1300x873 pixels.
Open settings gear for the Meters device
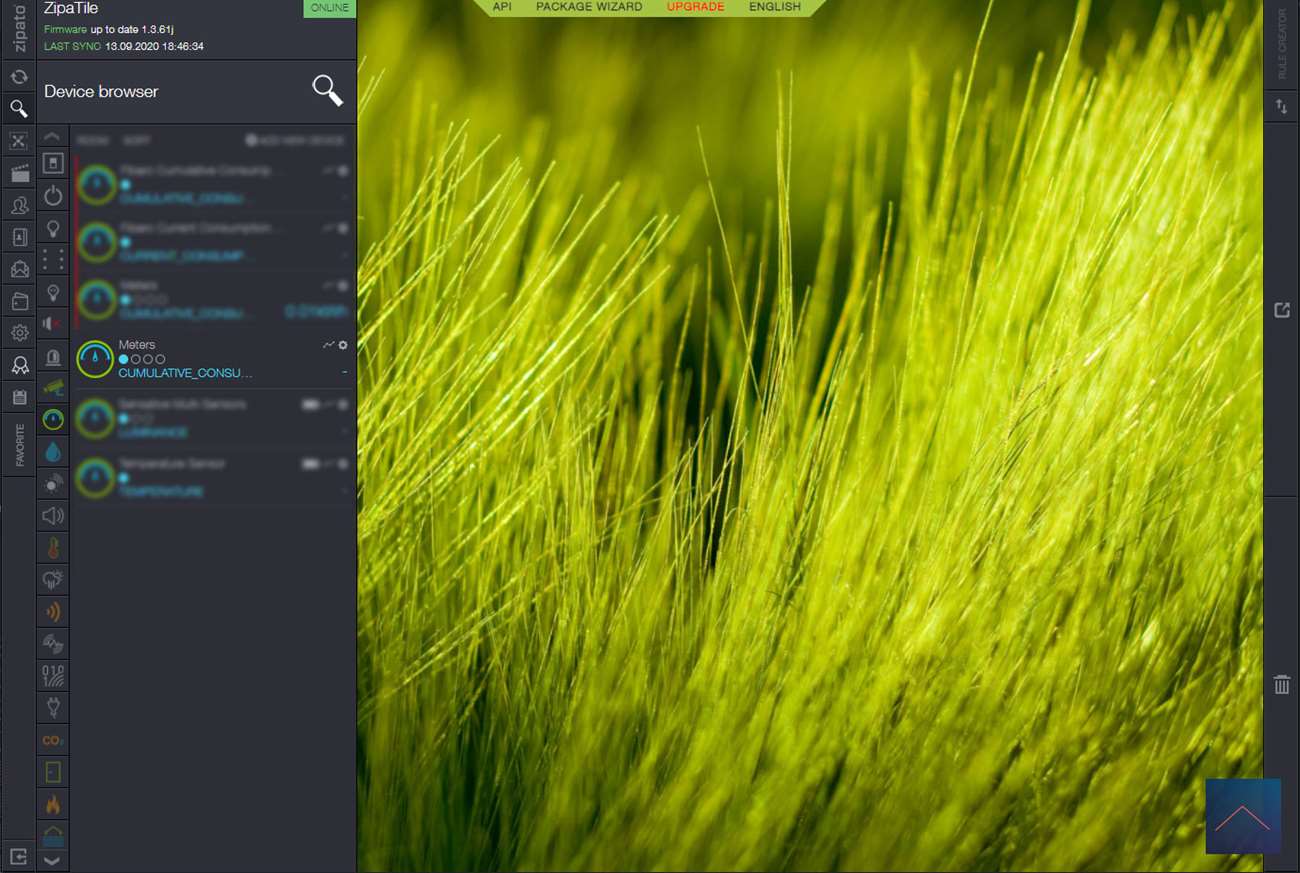point(343,345)
